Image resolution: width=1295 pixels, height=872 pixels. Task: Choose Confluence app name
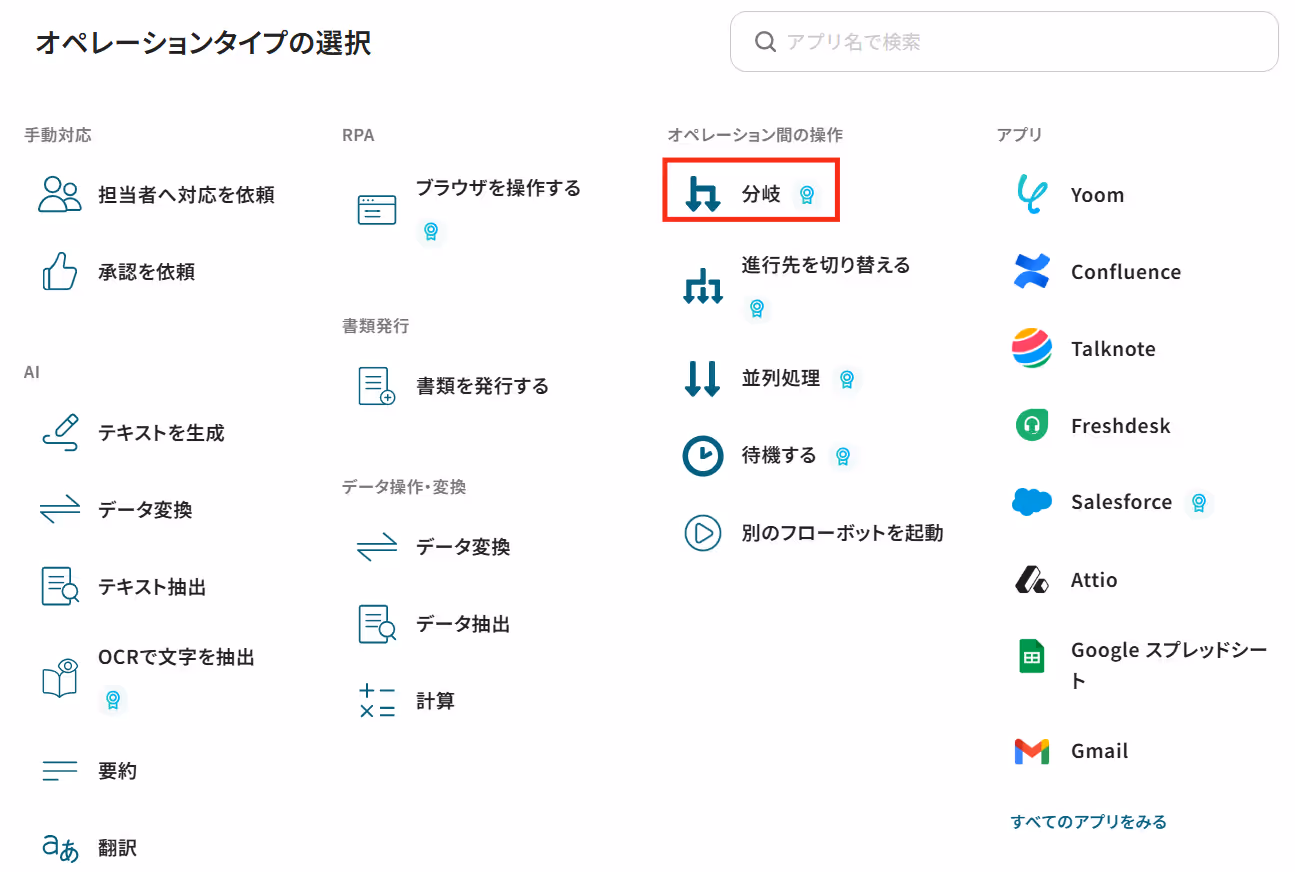coord(1126,272)
